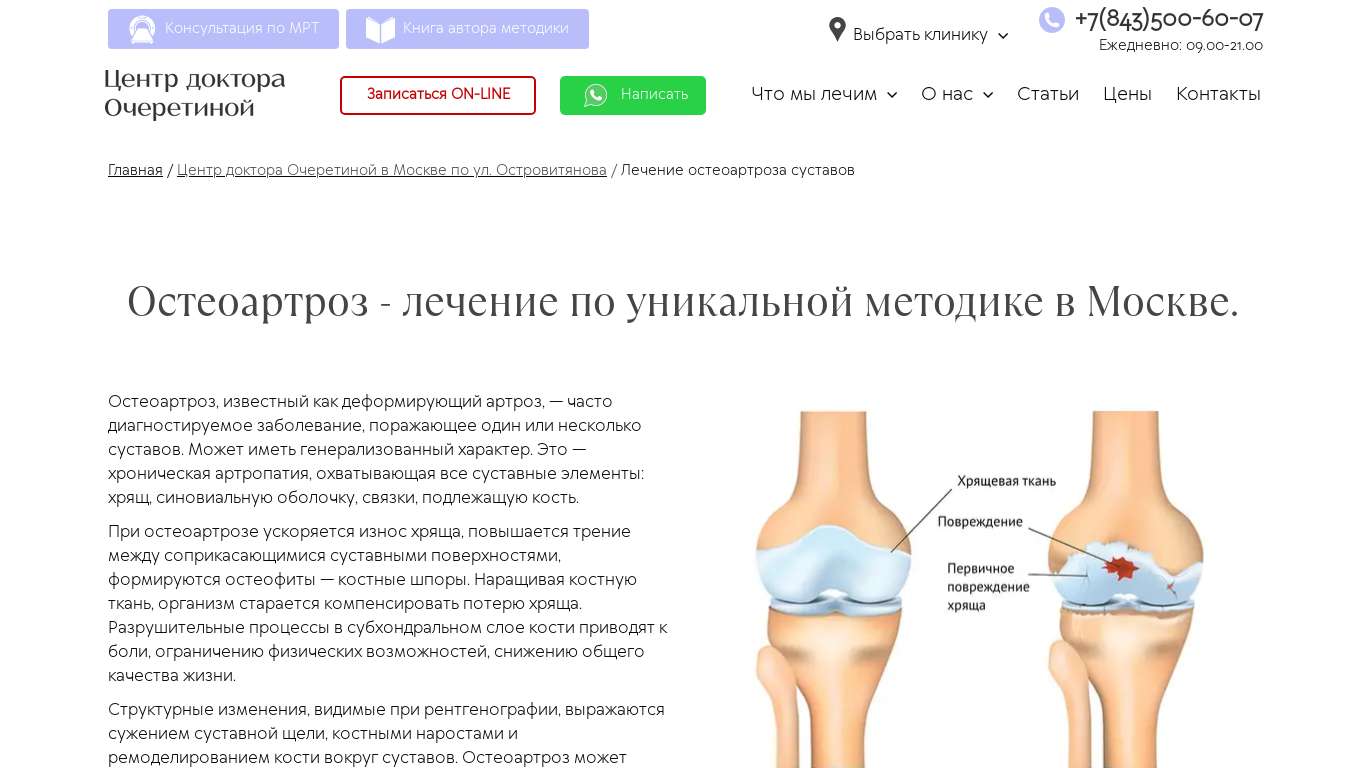Expand the Выбрать клинику chevron
This screenshot has width=1366, height=768.
pyautogui.click(x=1003, y=36)
